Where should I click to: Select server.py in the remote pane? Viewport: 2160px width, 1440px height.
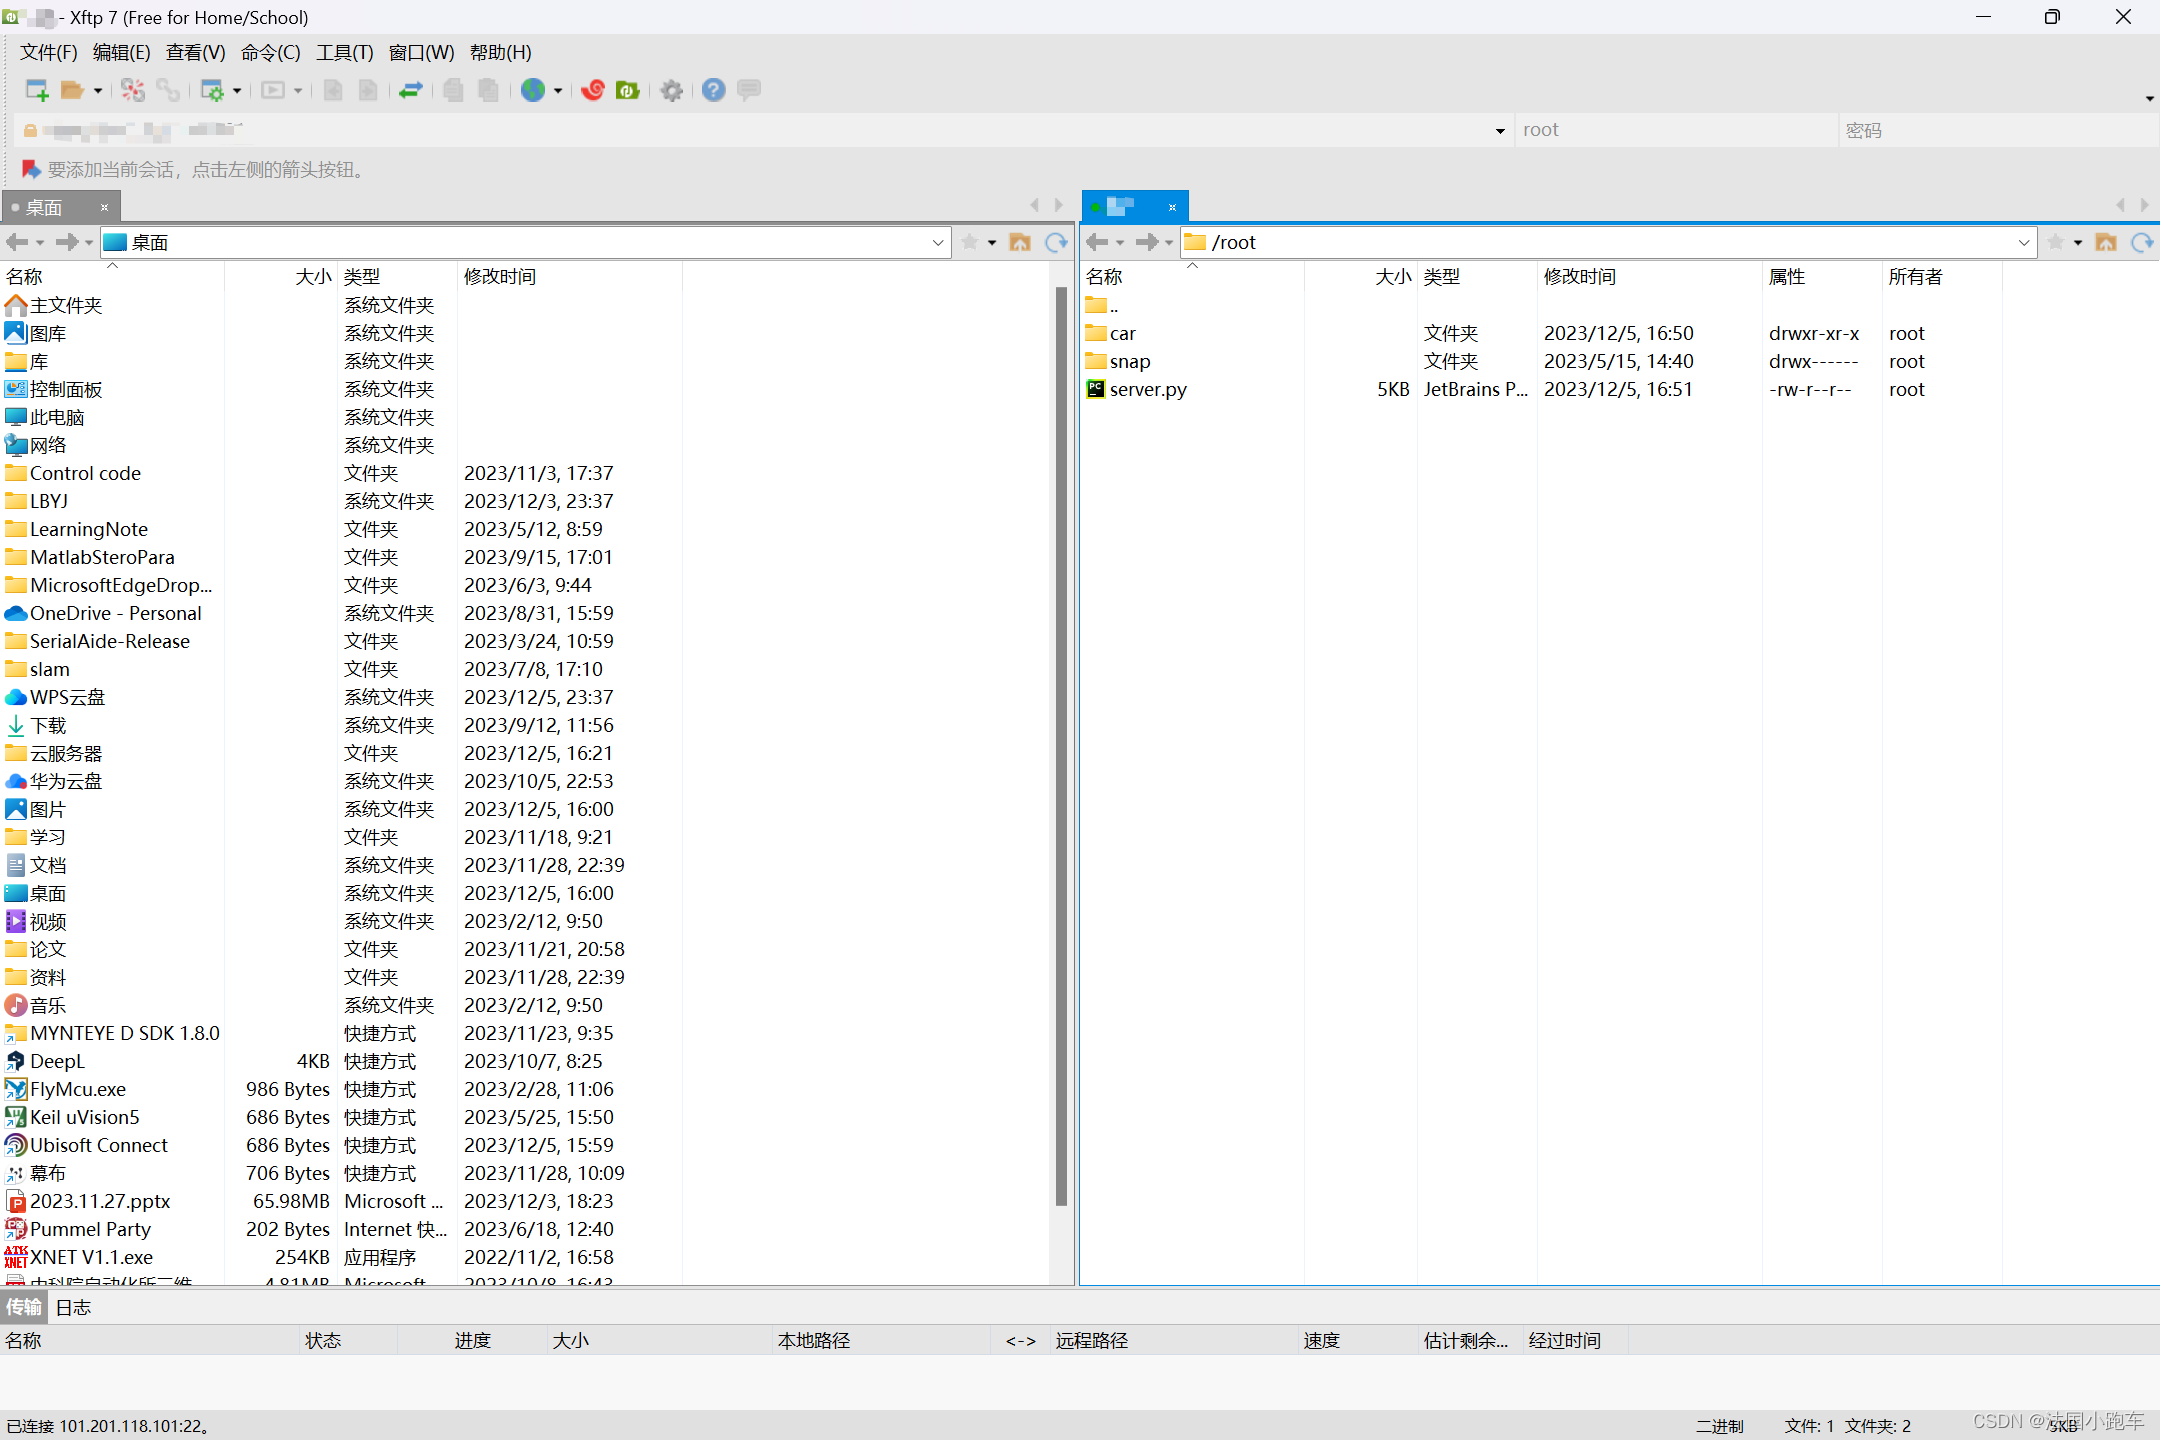(x=1148, y=389)
